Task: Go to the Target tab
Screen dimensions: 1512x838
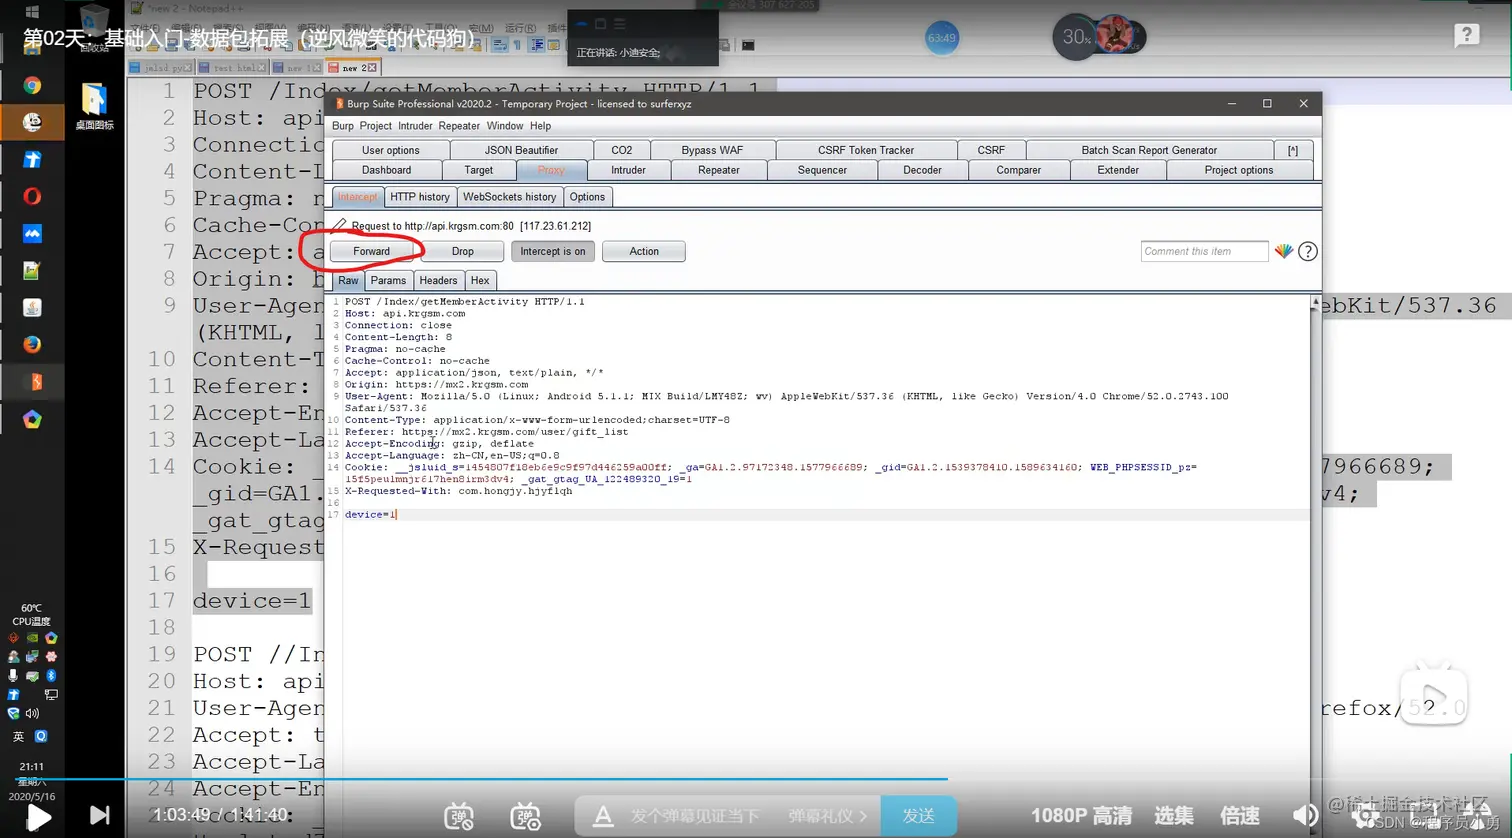Action: coord(479,170)
